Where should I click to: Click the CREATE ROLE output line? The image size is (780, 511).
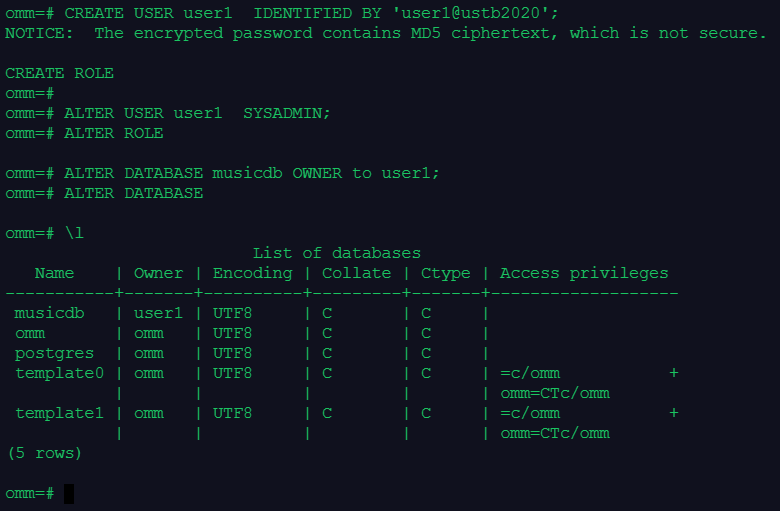[x=59, y=73]
